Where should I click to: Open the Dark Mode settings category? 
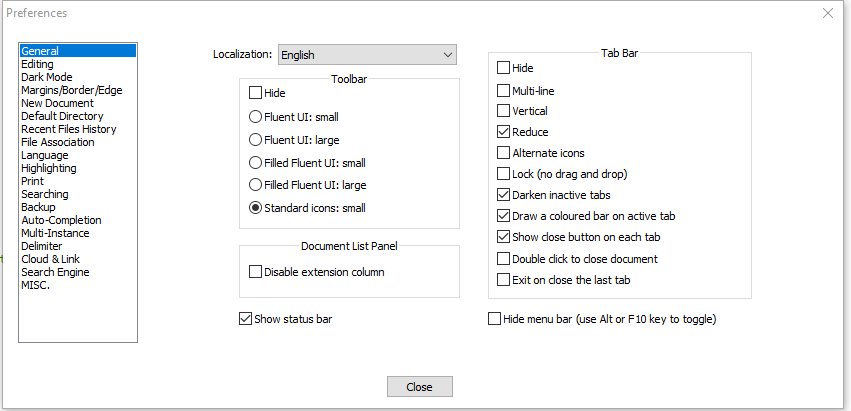coord(47,77)
